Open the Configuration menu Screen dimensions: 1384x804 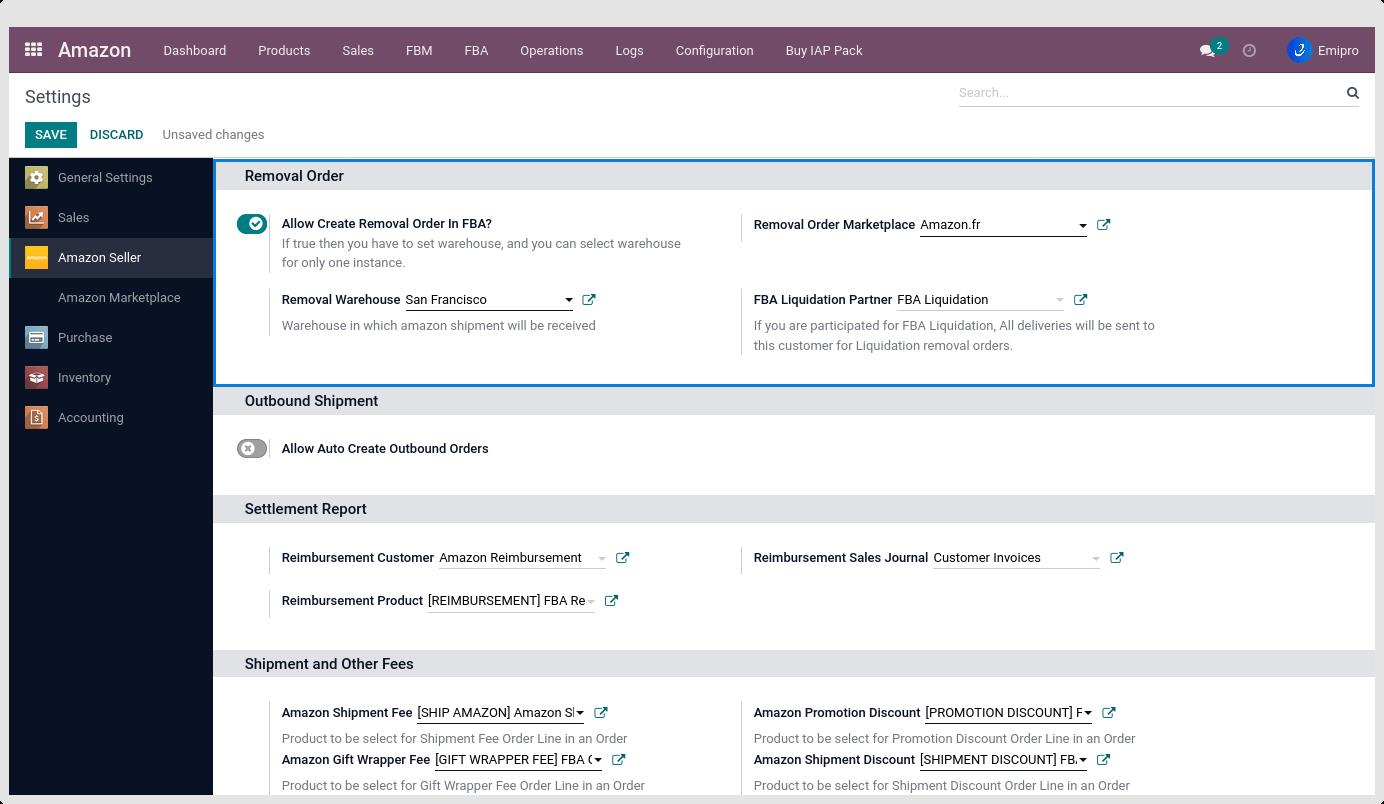(x=714, y=50)
